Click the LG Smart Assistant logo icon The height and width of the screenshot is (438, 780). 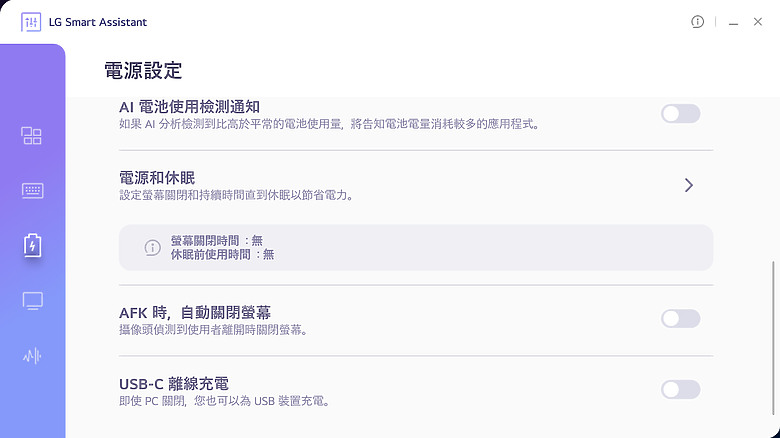(x=31, y=22)
